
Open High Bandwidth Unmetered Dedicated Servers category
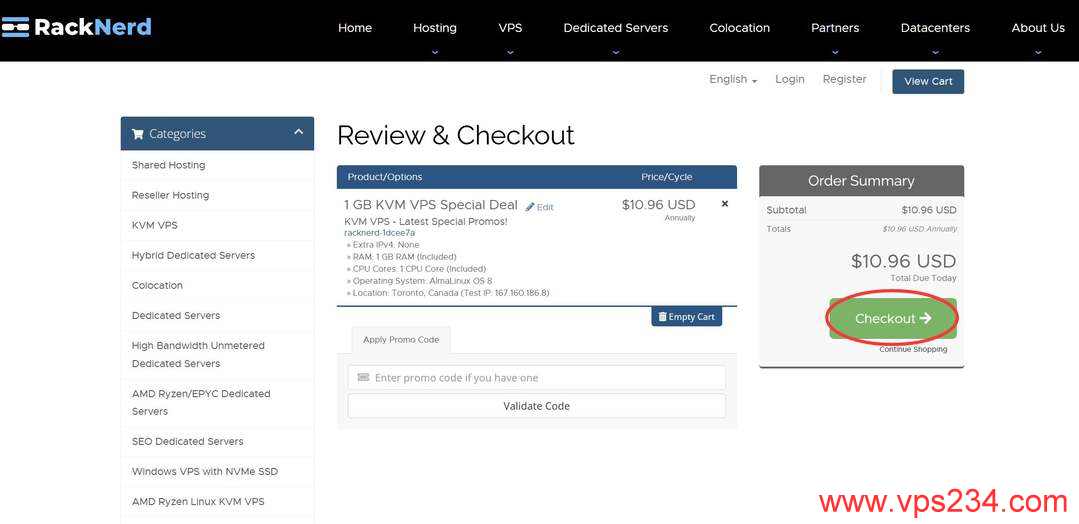[x=217, y=355]
